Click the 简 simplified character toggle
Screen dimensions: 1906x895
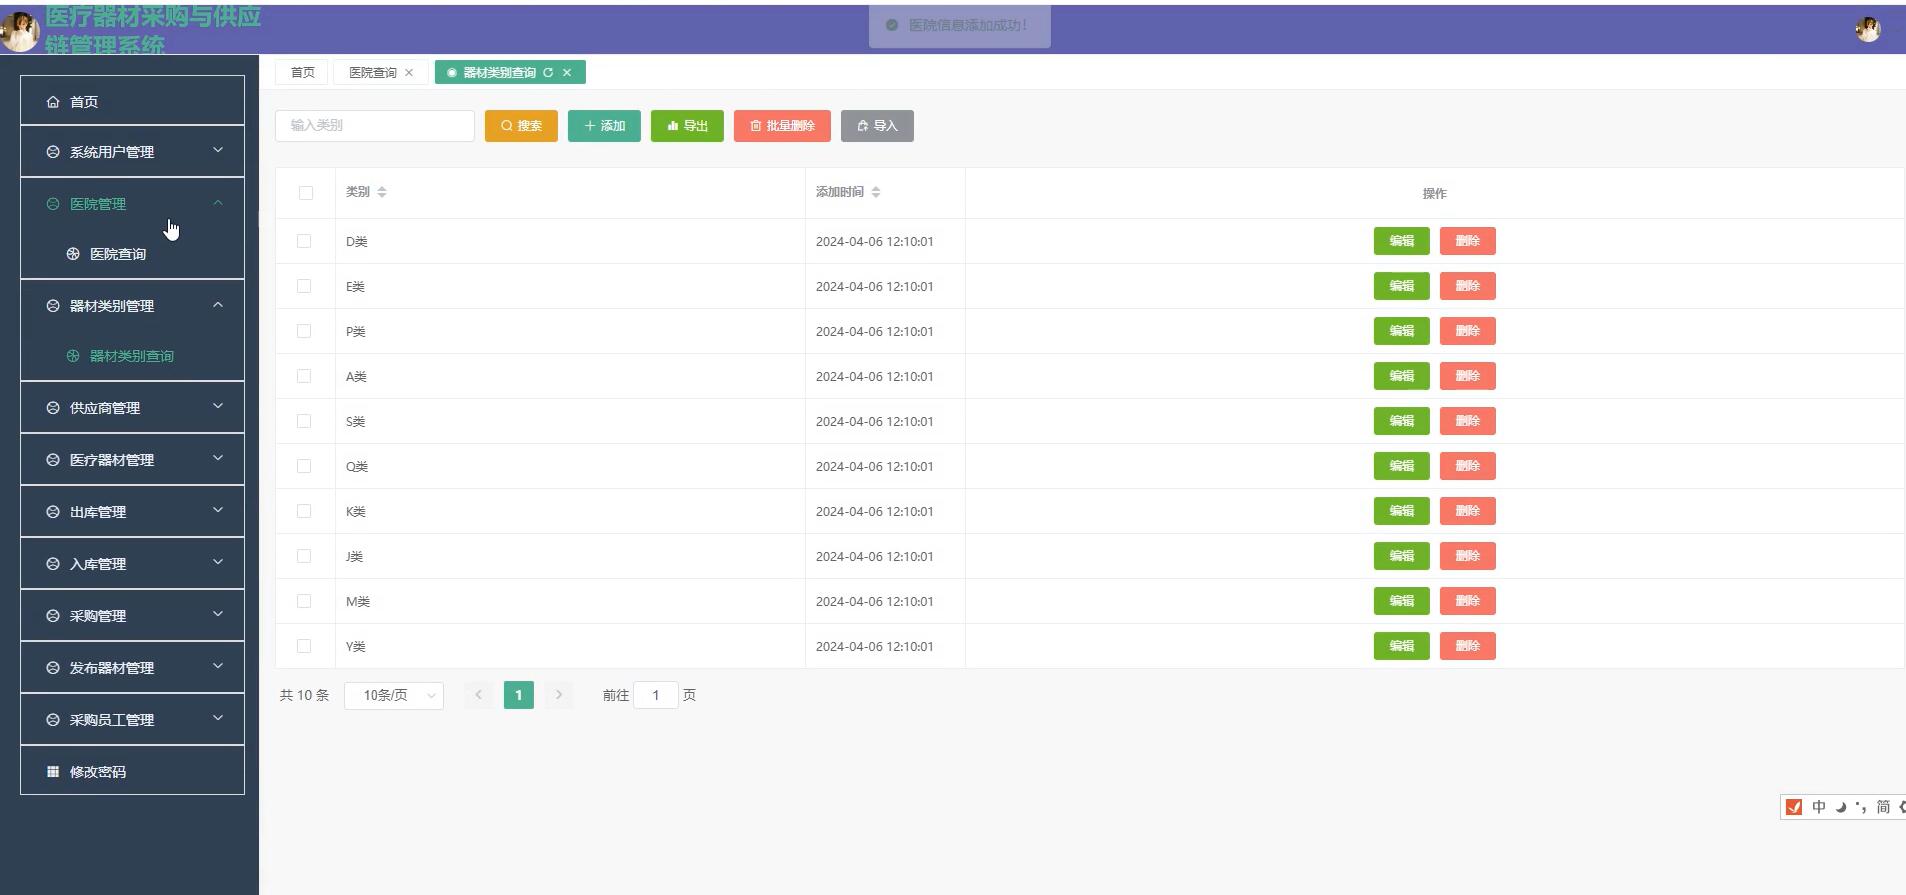(1883, 807)
